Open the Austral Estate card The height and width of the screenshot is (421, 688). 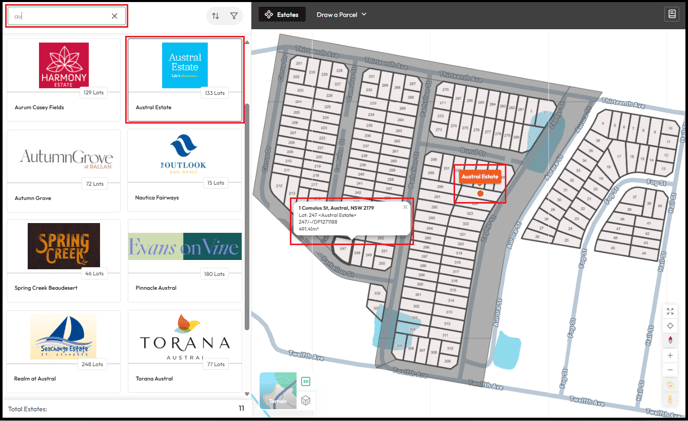184,80
